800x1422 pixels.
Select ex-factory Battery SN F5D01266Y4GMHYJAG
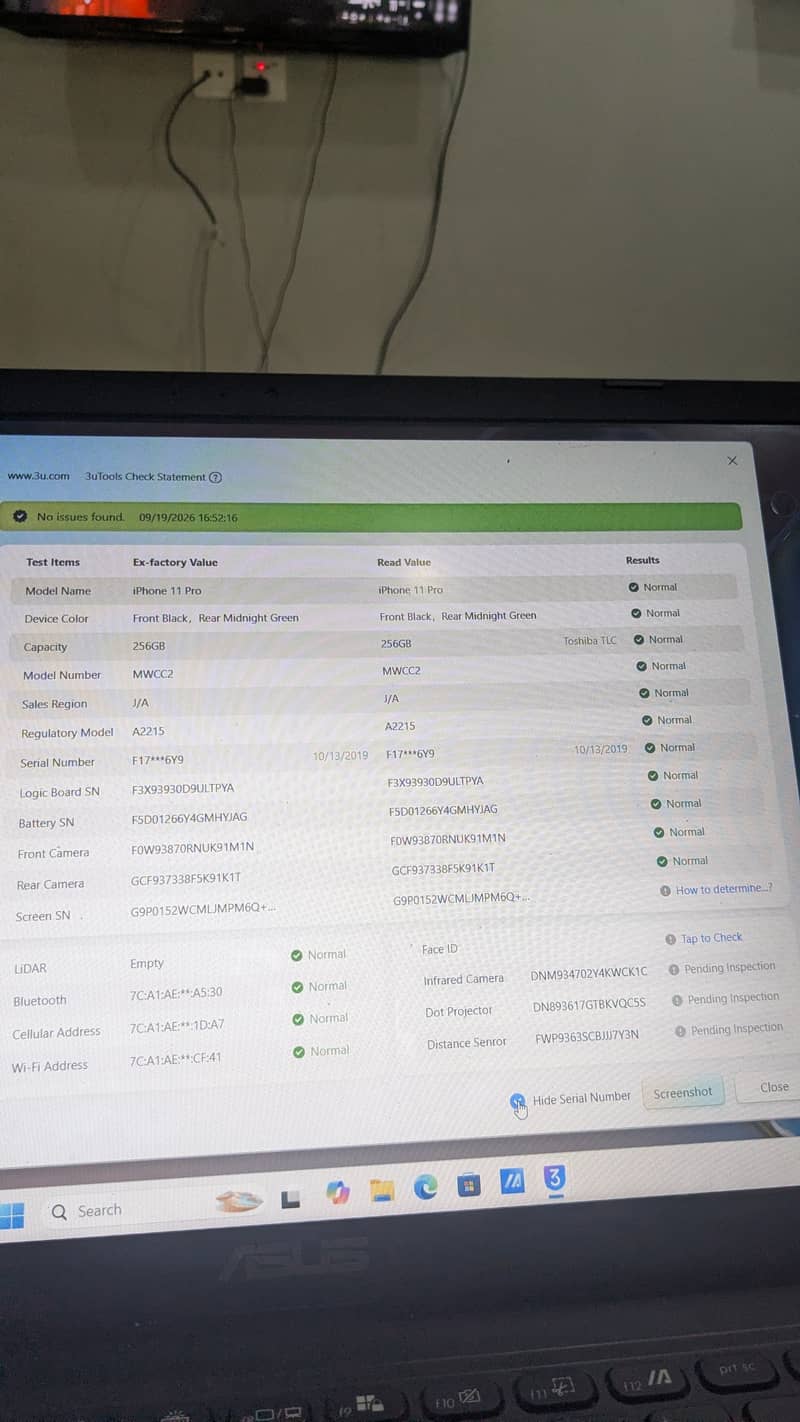[189, 818]
